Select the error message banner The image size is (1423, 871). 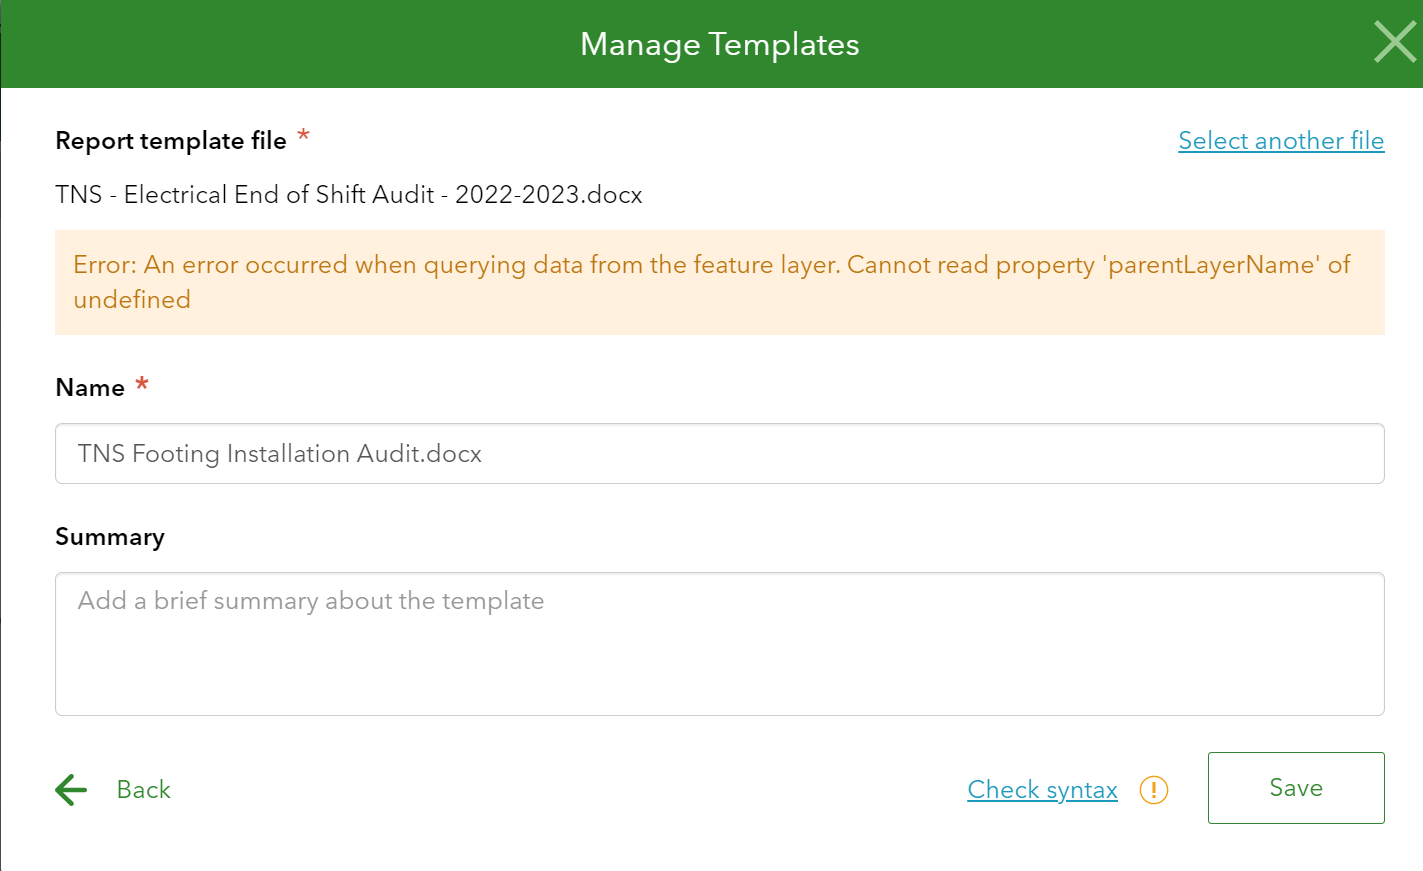[710, 283]
